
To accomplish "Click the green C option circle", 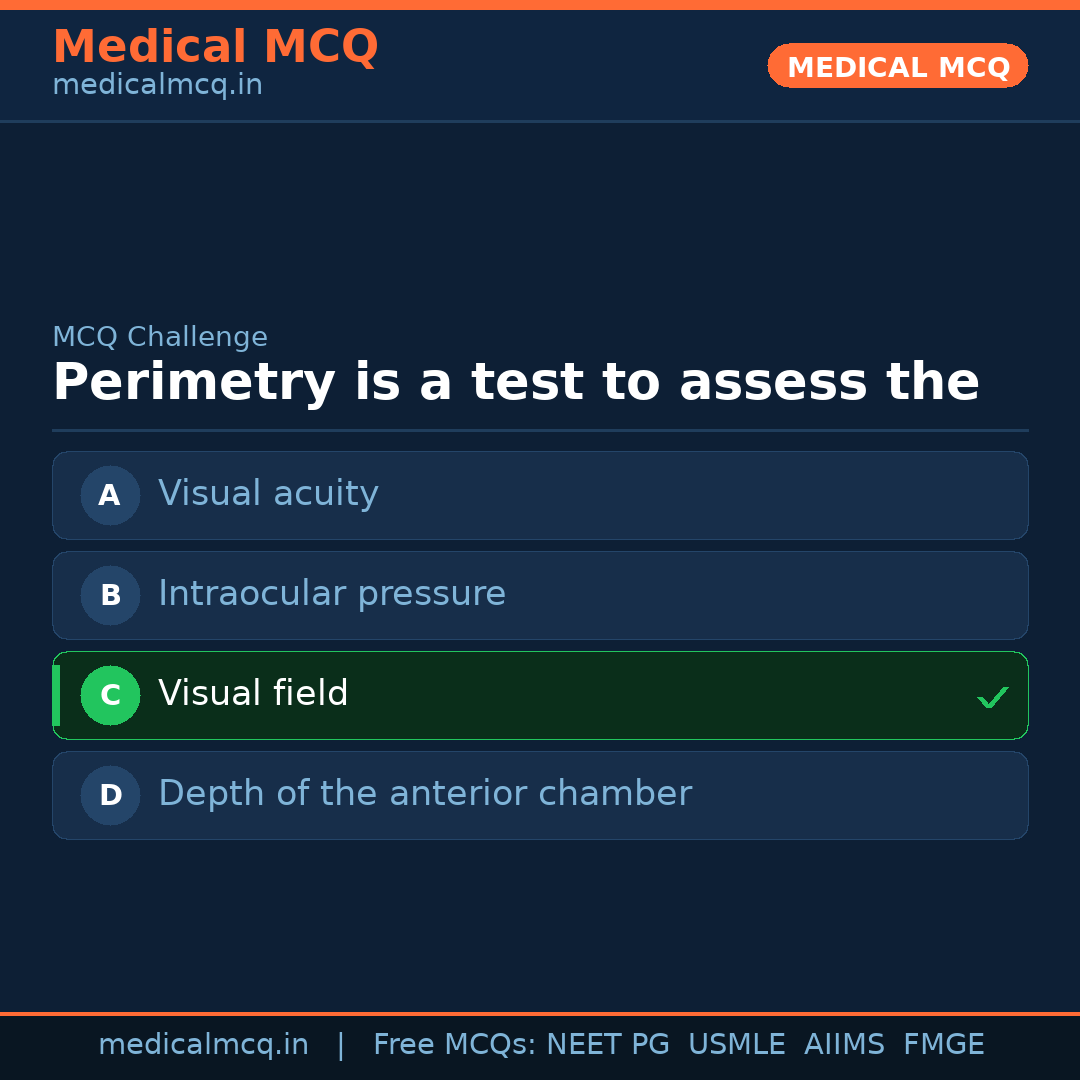I will pos(110,695).
